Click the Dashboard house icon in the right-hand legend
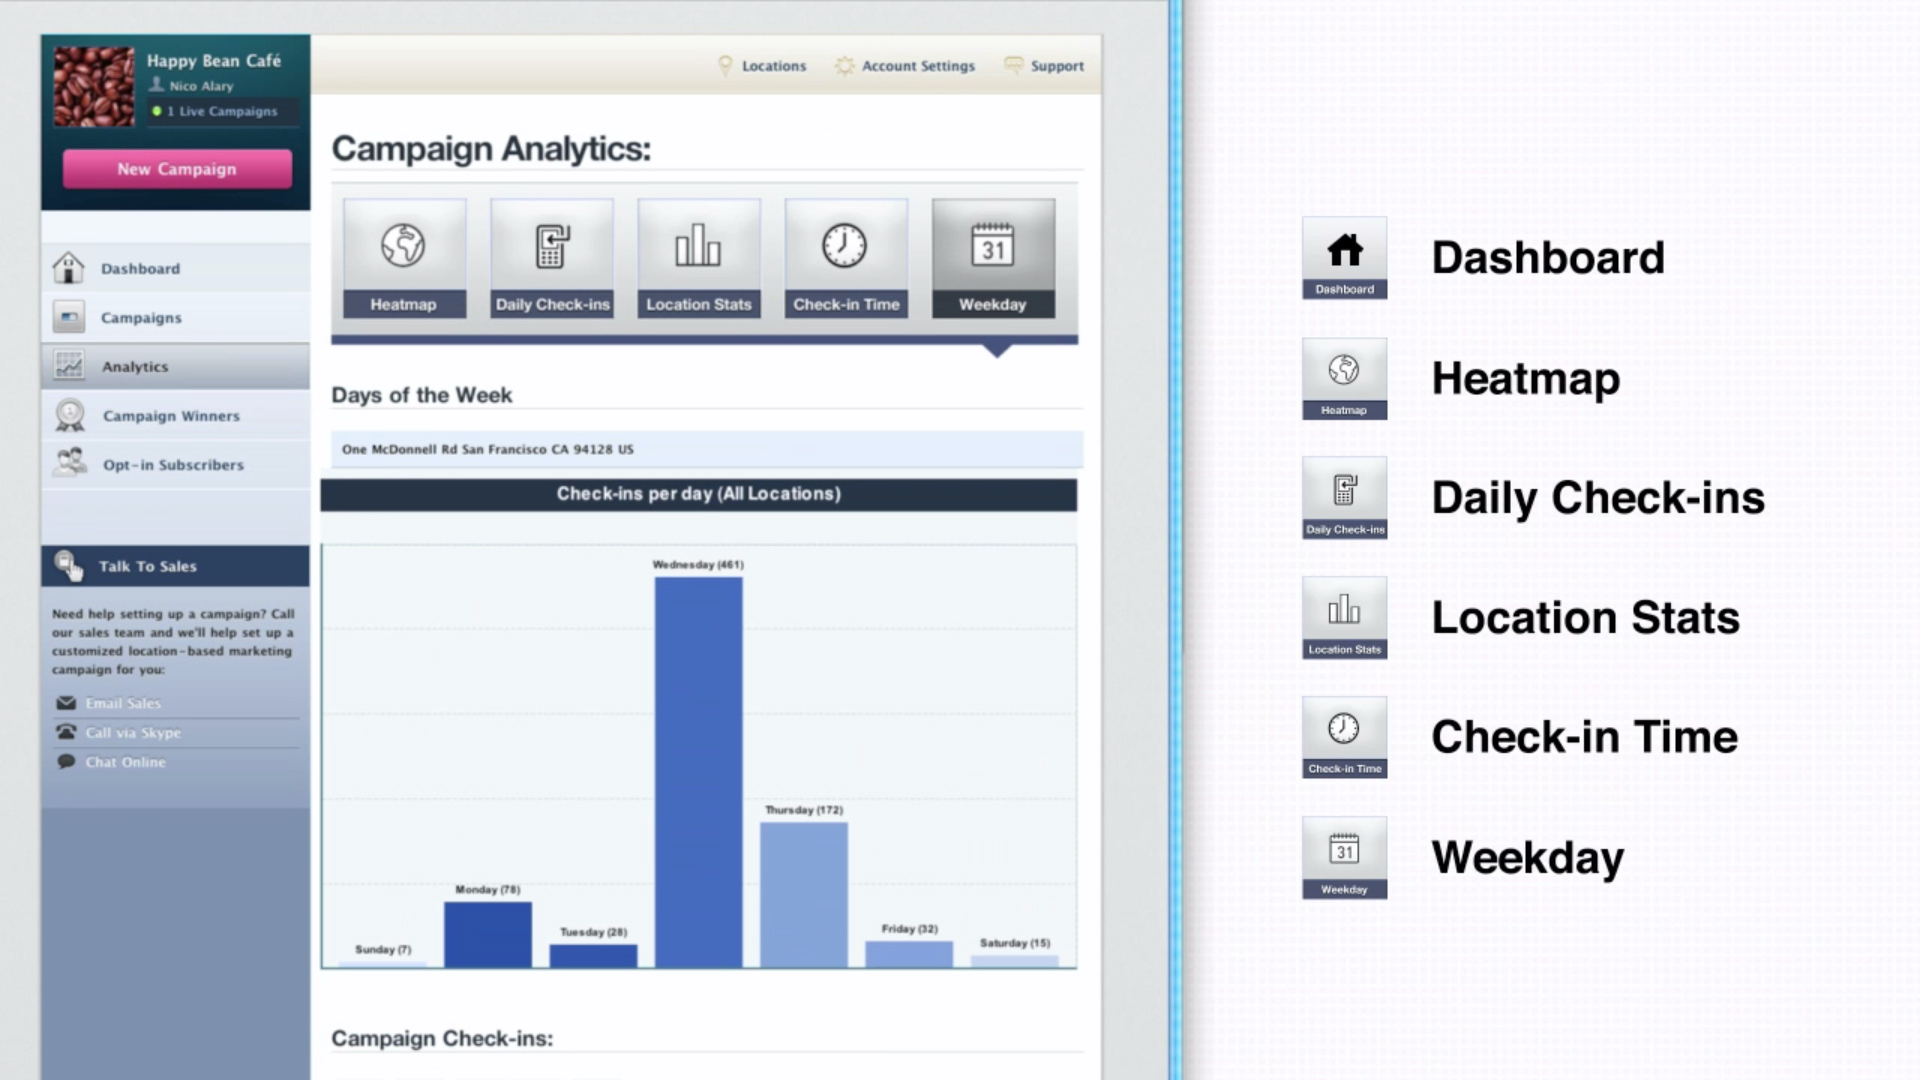 (1344, 257)
